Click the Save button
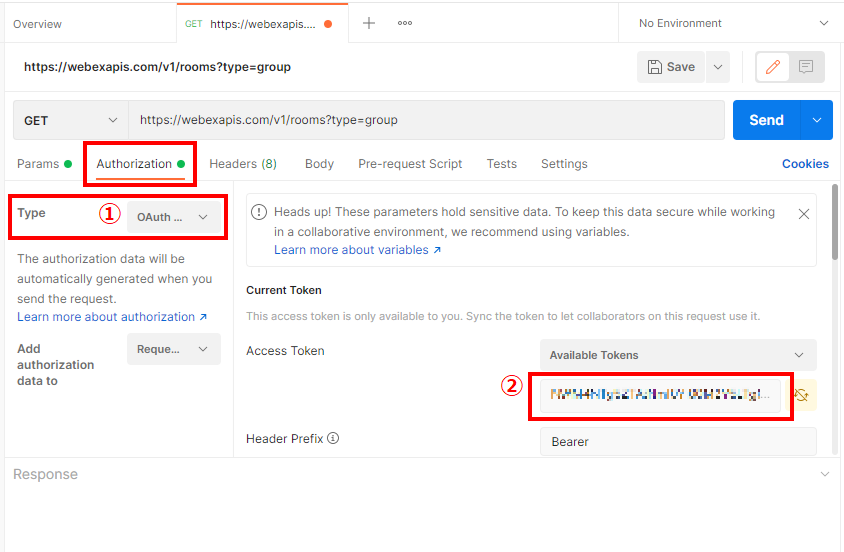 [671, 67]
